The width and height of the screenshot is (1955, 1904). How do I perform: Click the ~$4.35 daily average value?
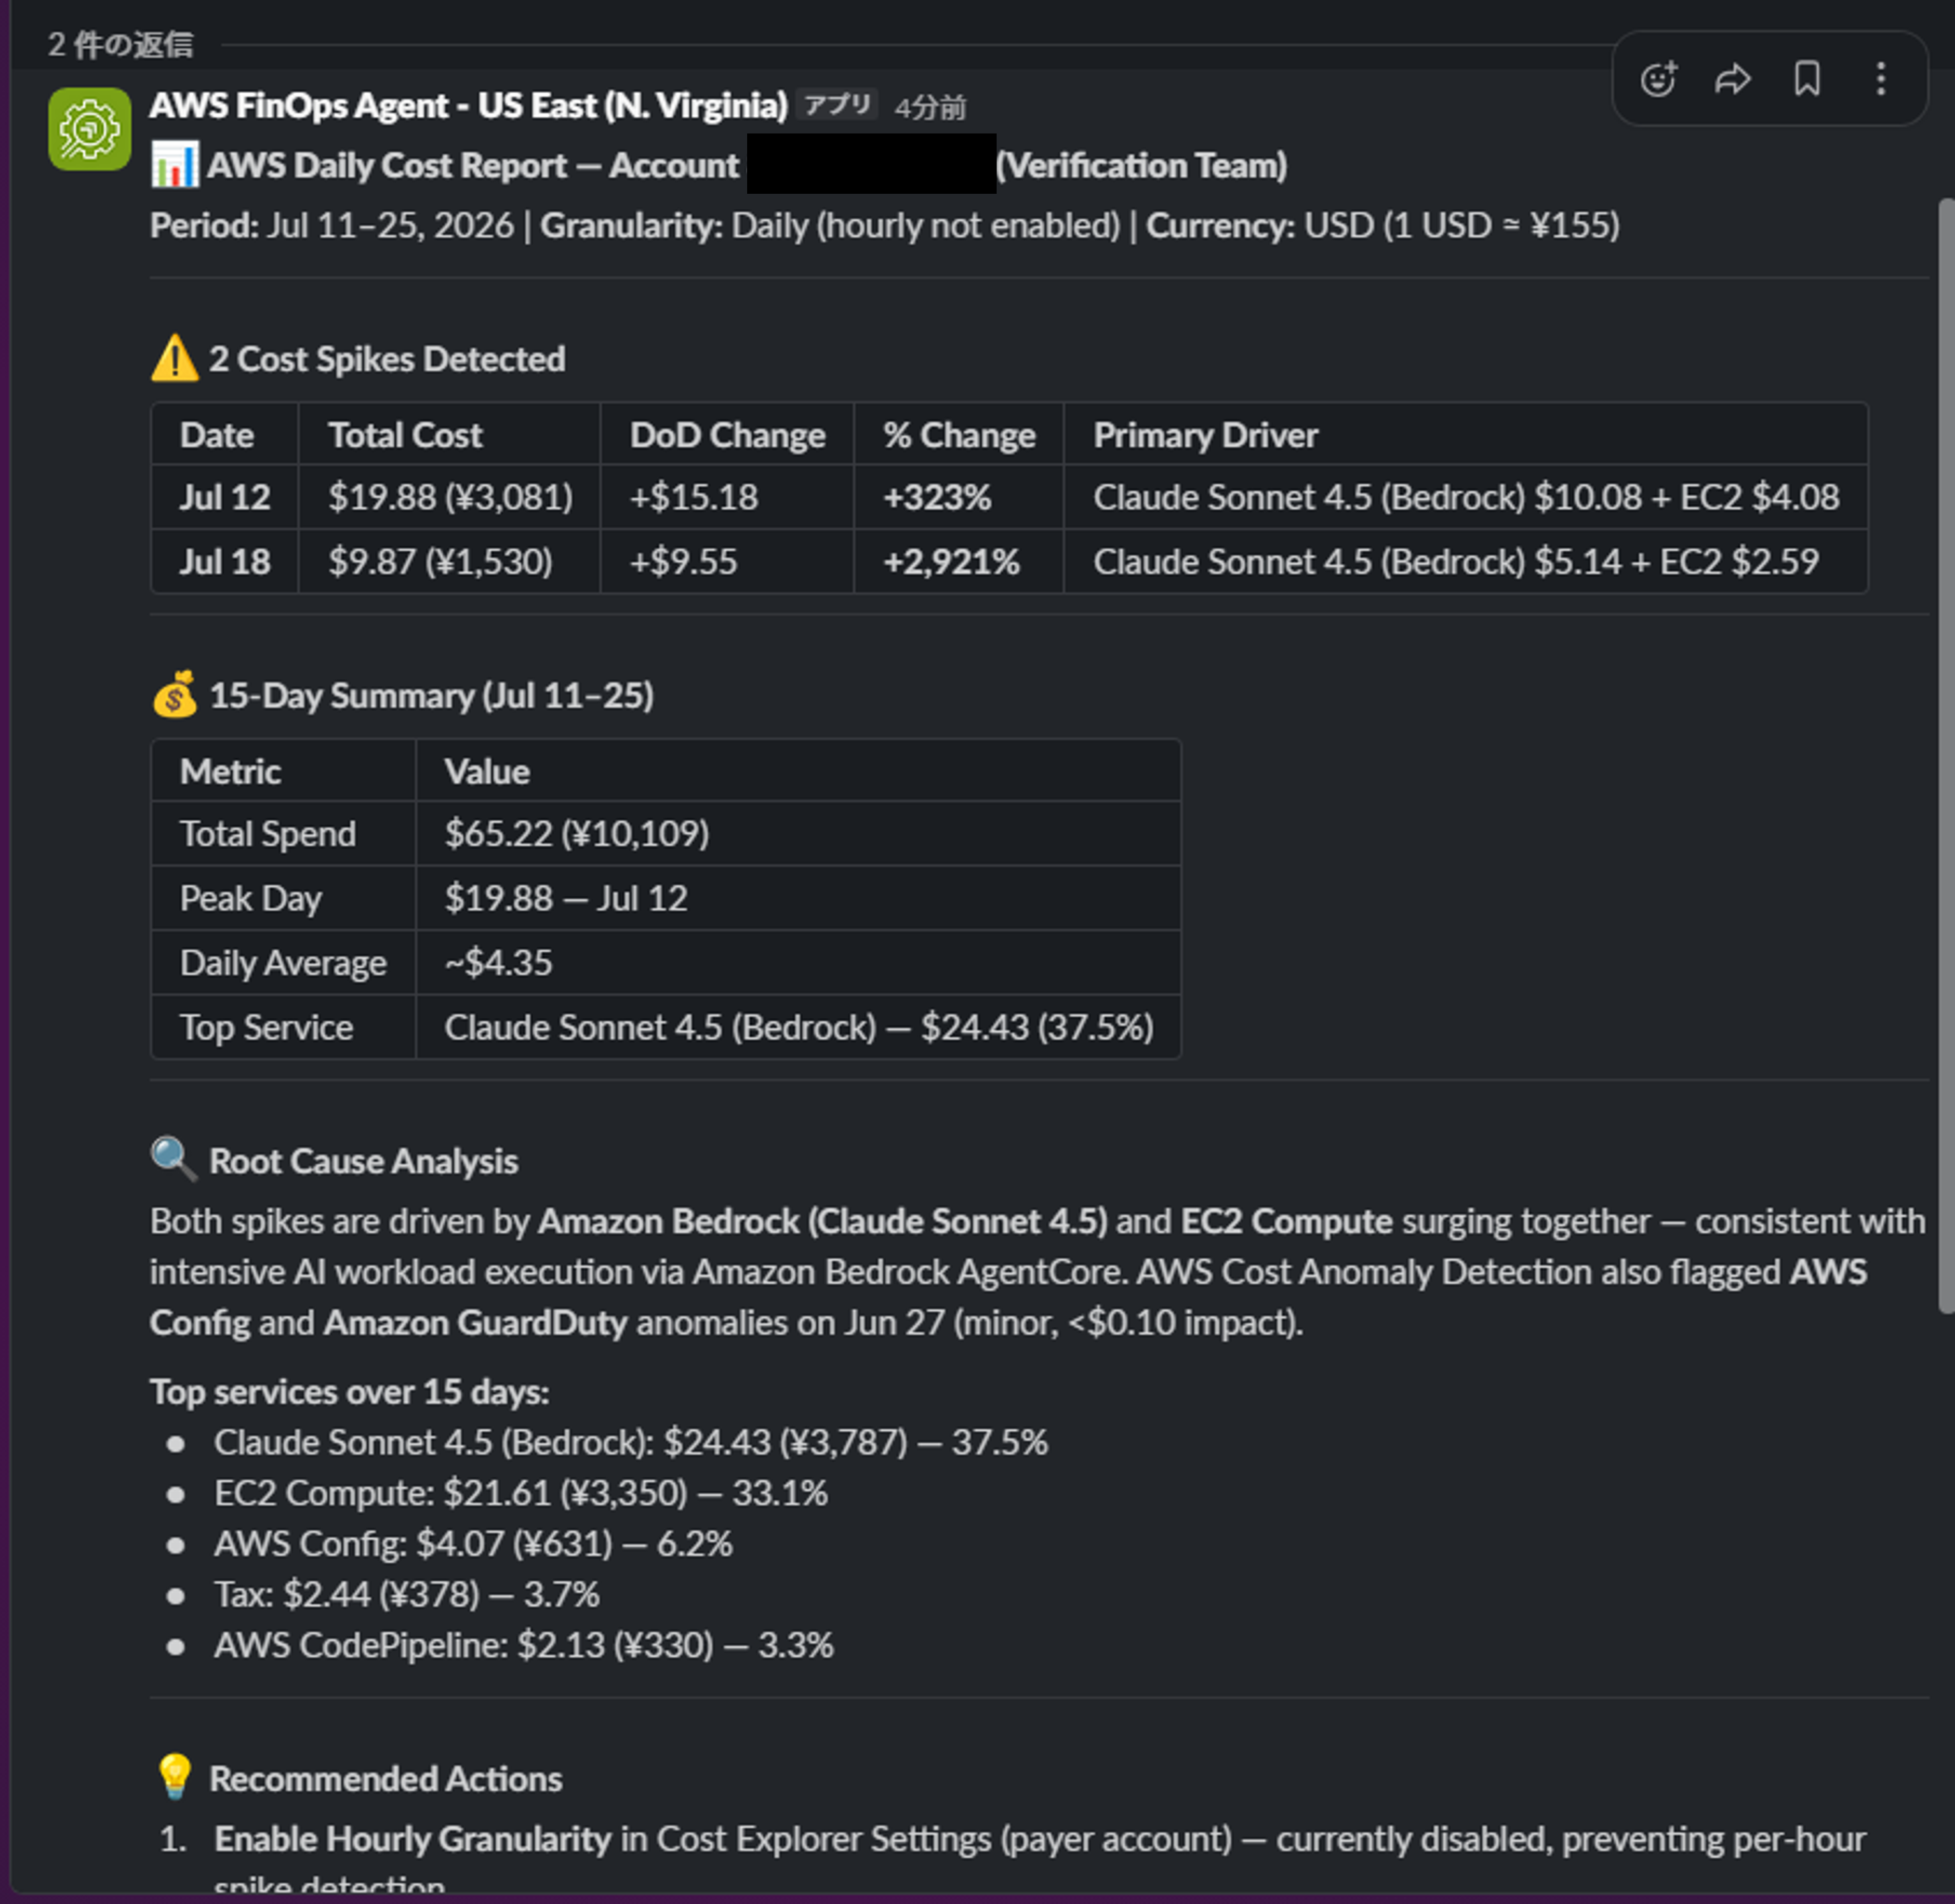tap(498, 962)
